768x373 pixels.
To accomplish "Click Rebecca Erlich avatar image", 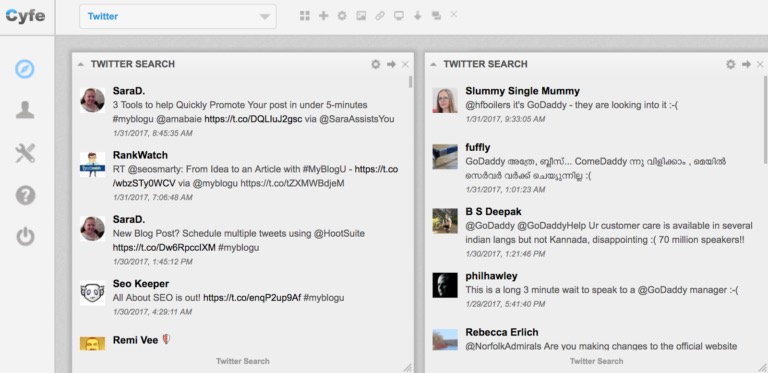I will (445, 340).
